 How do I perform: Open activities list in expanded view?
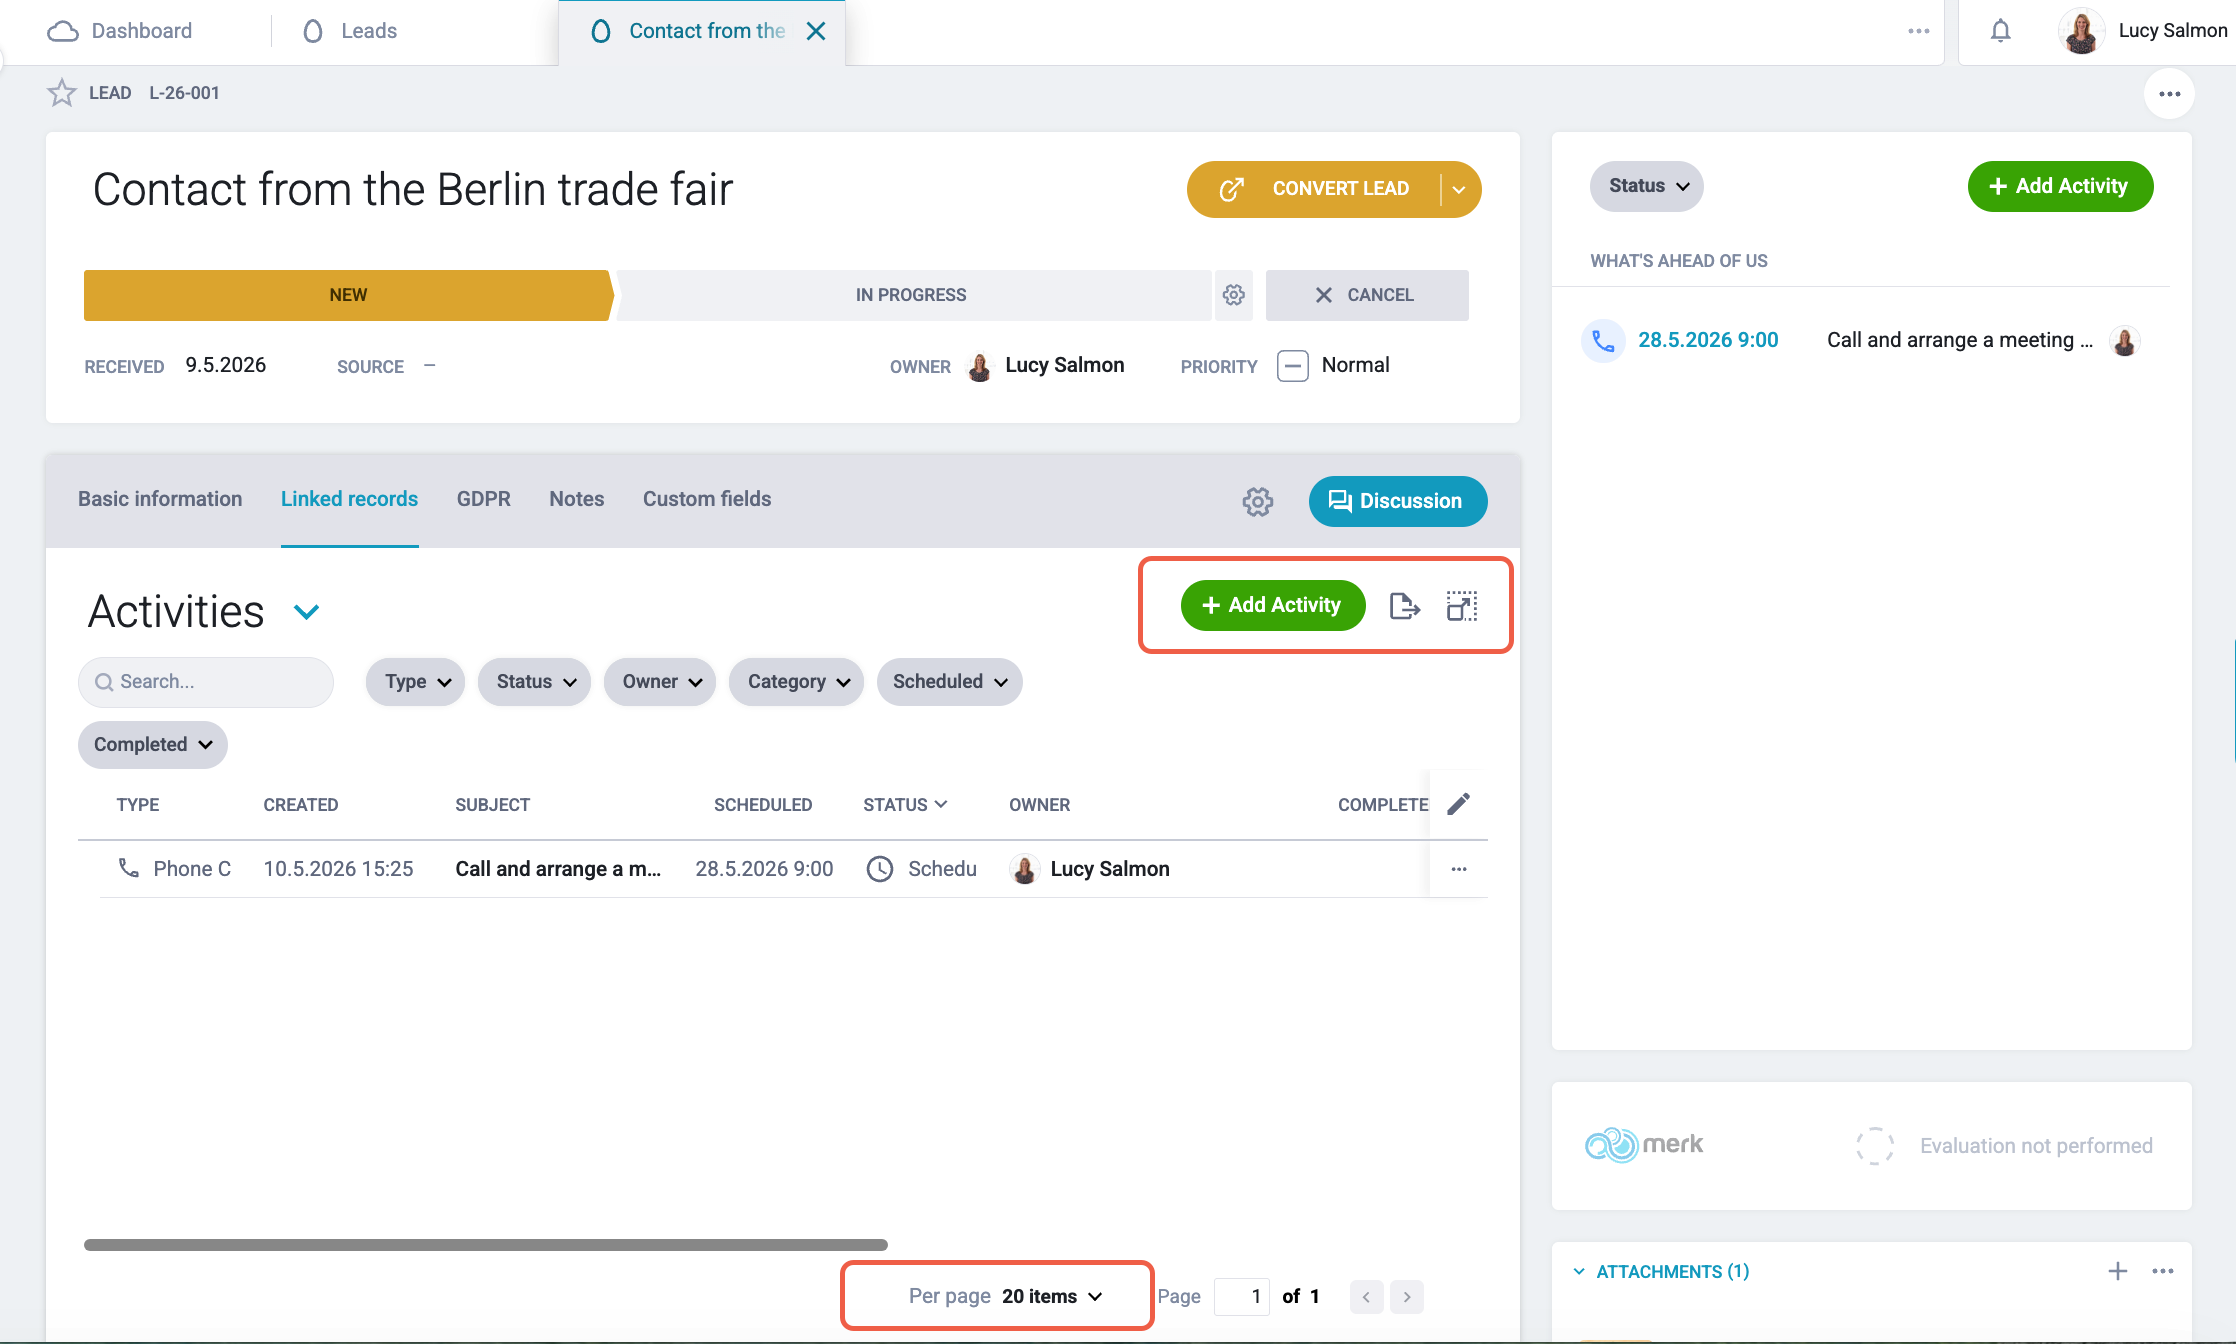pos(1462,606)
